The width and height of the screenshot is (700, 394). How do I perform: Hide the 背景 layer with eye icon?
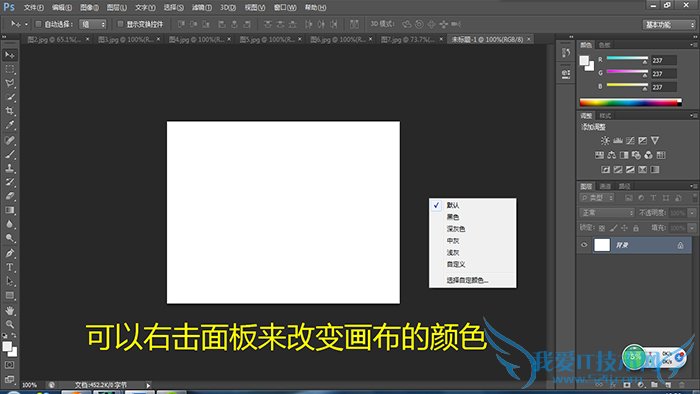[x=584, y=245]
